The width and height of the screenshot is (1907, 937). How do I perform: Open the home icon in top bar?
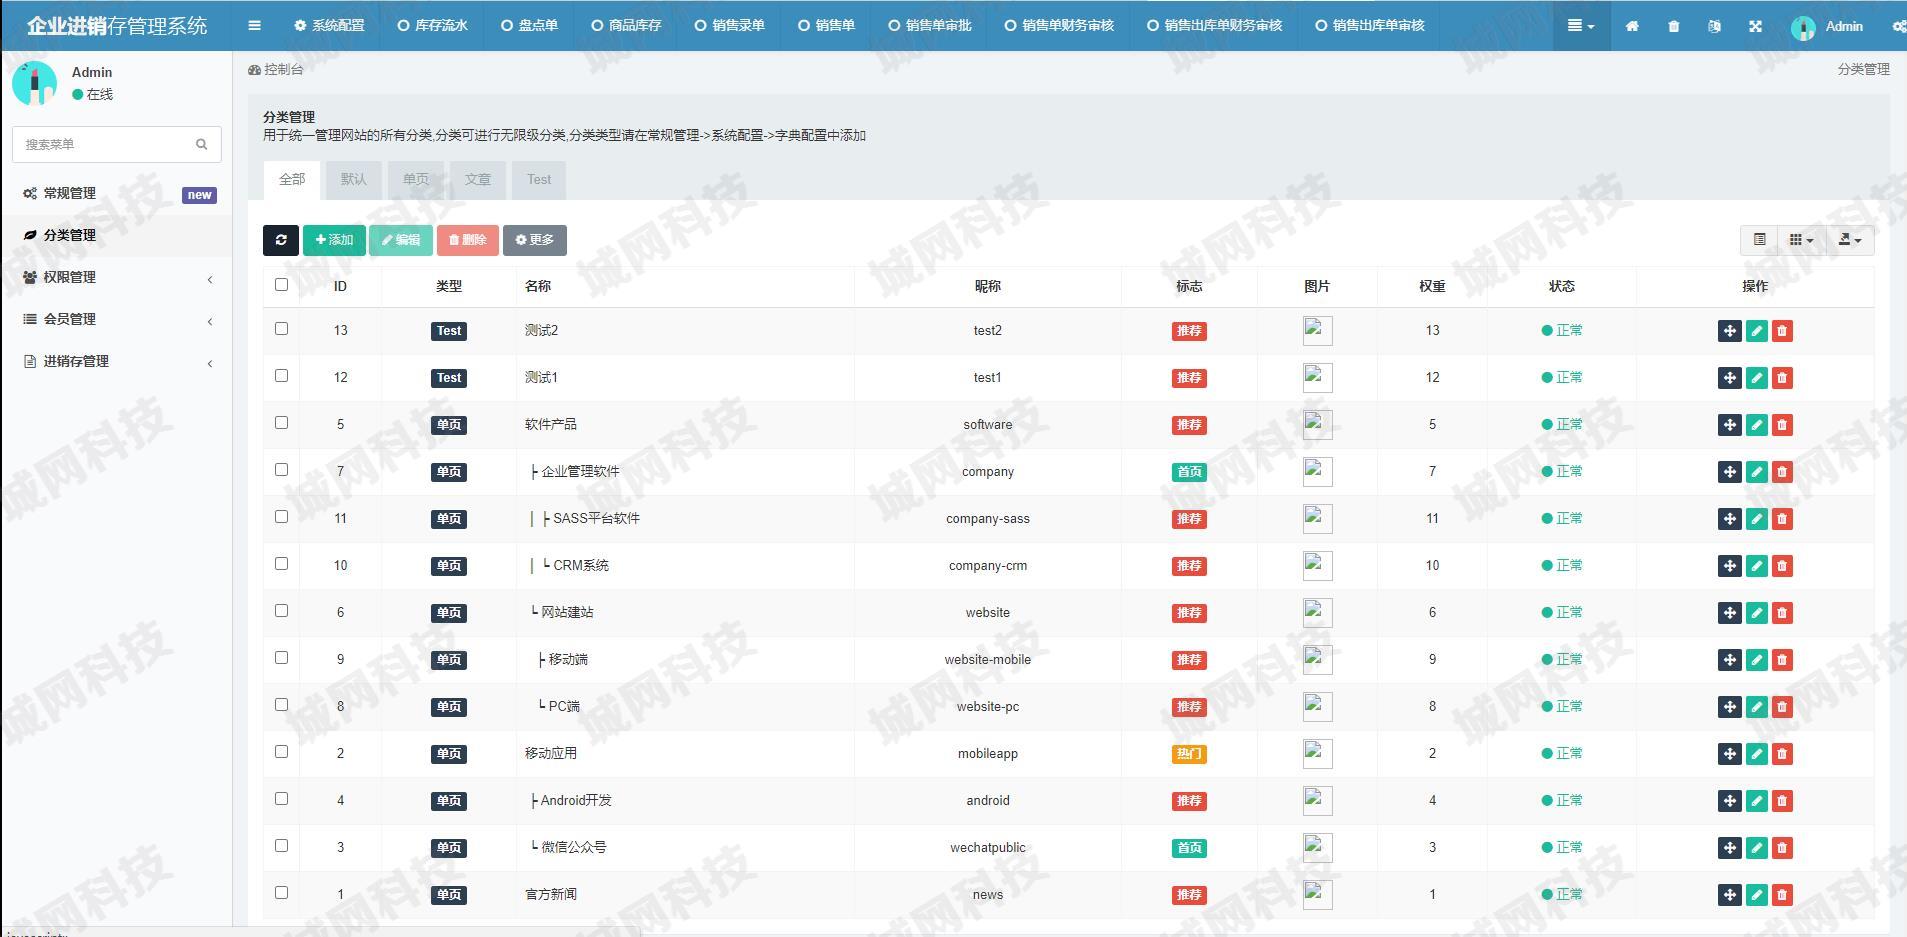click(1632, 26)
